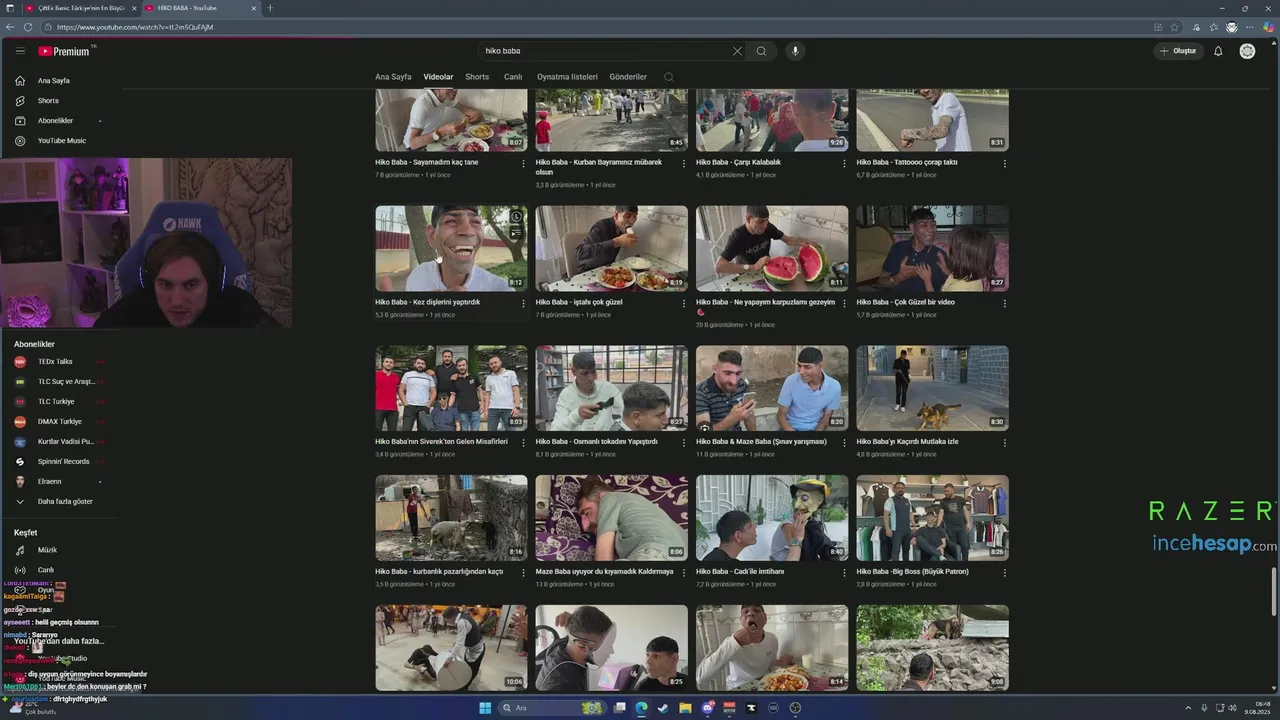The image size is (1280, 720).
Task: Open video titled Cadı'ile imtihanı
Action: click(740, 572)
